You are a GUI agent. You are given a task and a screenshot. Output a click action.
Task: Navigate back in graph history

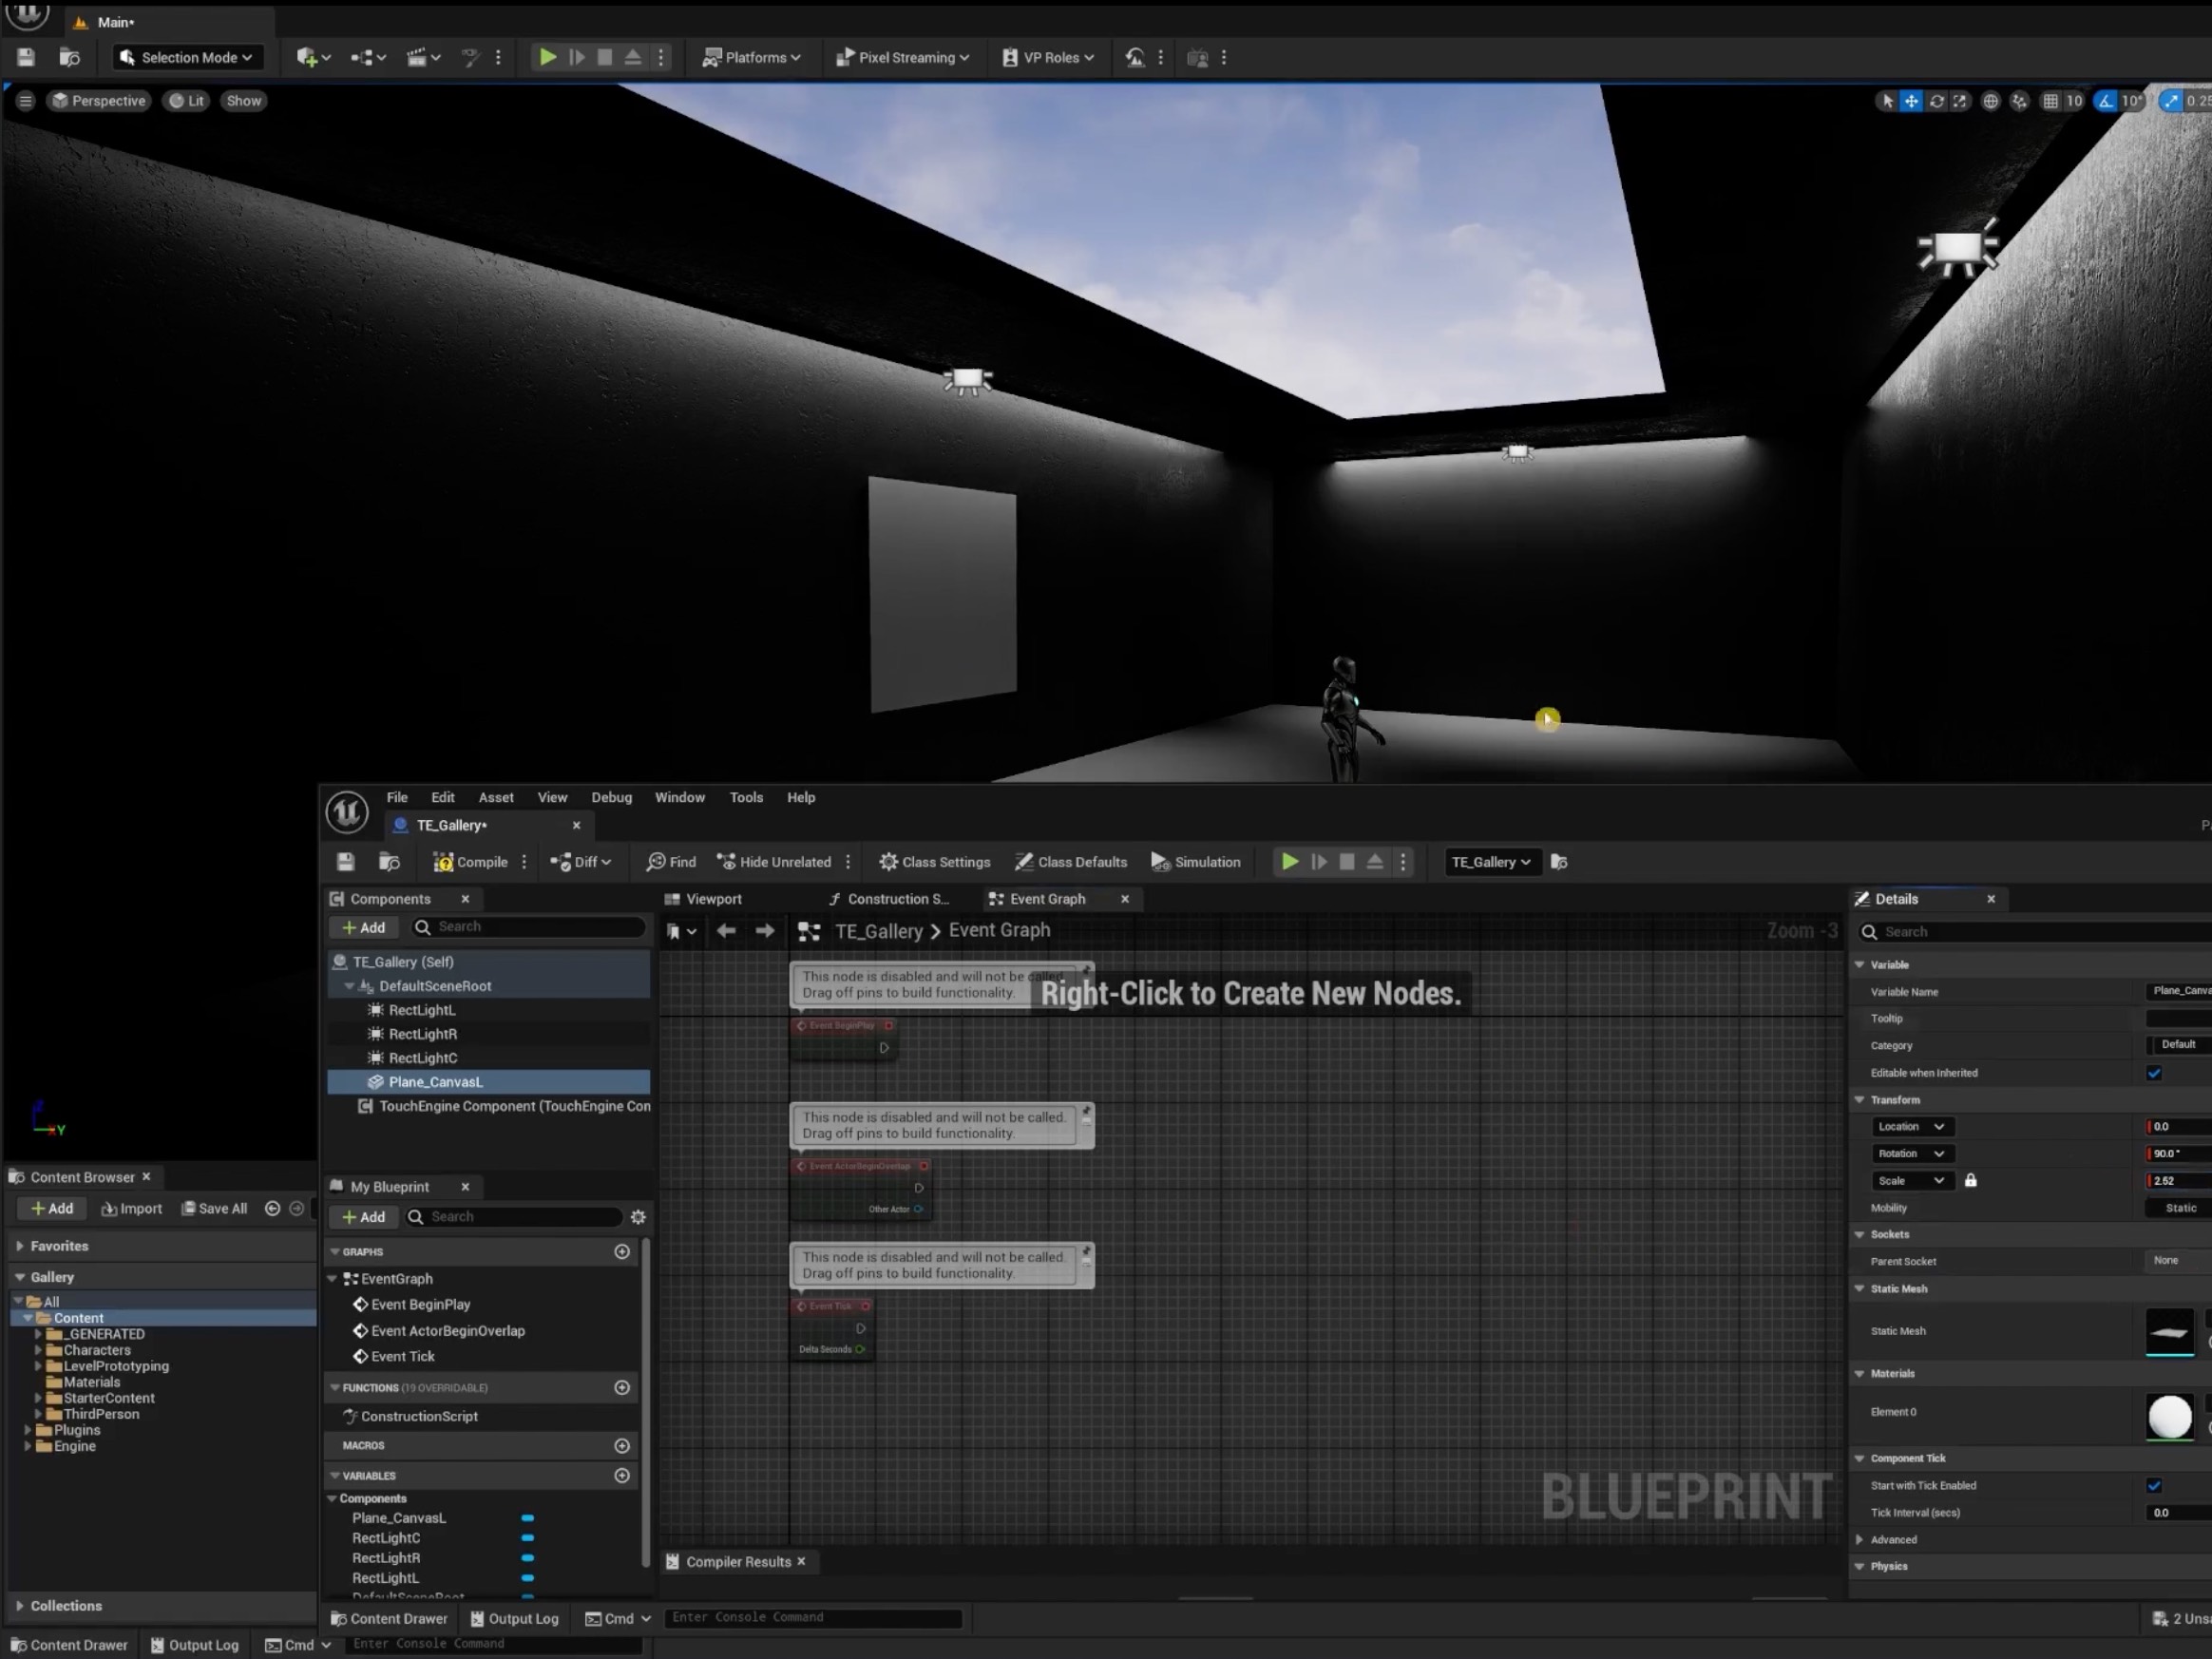tap(726, 931)
